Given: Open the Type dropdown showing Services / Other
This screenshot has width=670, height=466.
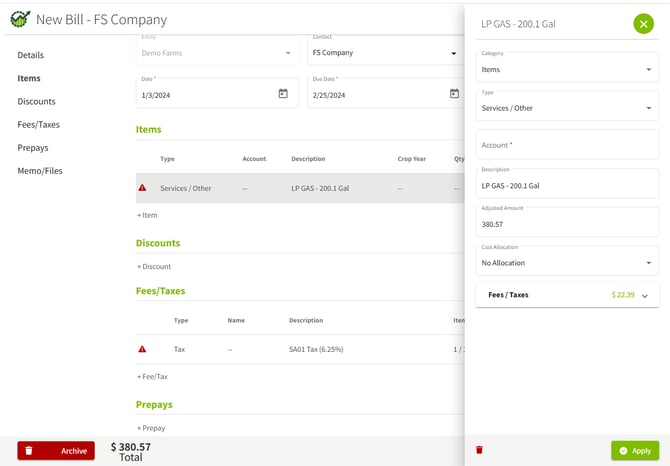Looking at the screenshot, I should click(x=566, y=105).
